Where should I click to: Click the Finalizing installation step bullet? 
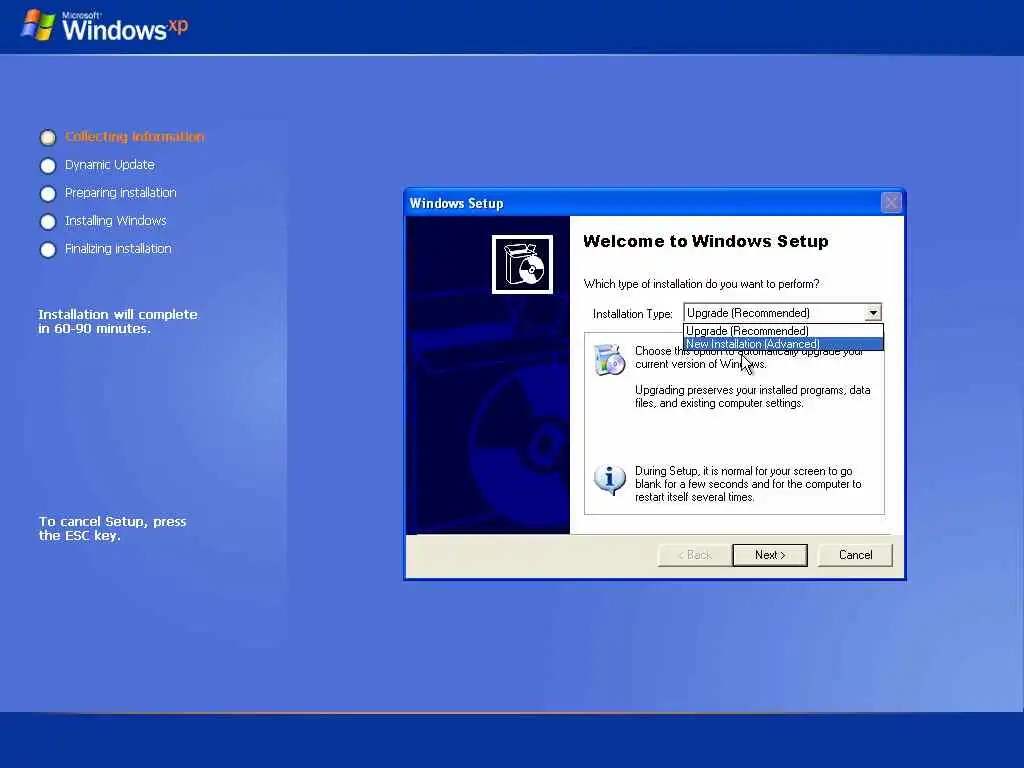[x=48, y=250]
